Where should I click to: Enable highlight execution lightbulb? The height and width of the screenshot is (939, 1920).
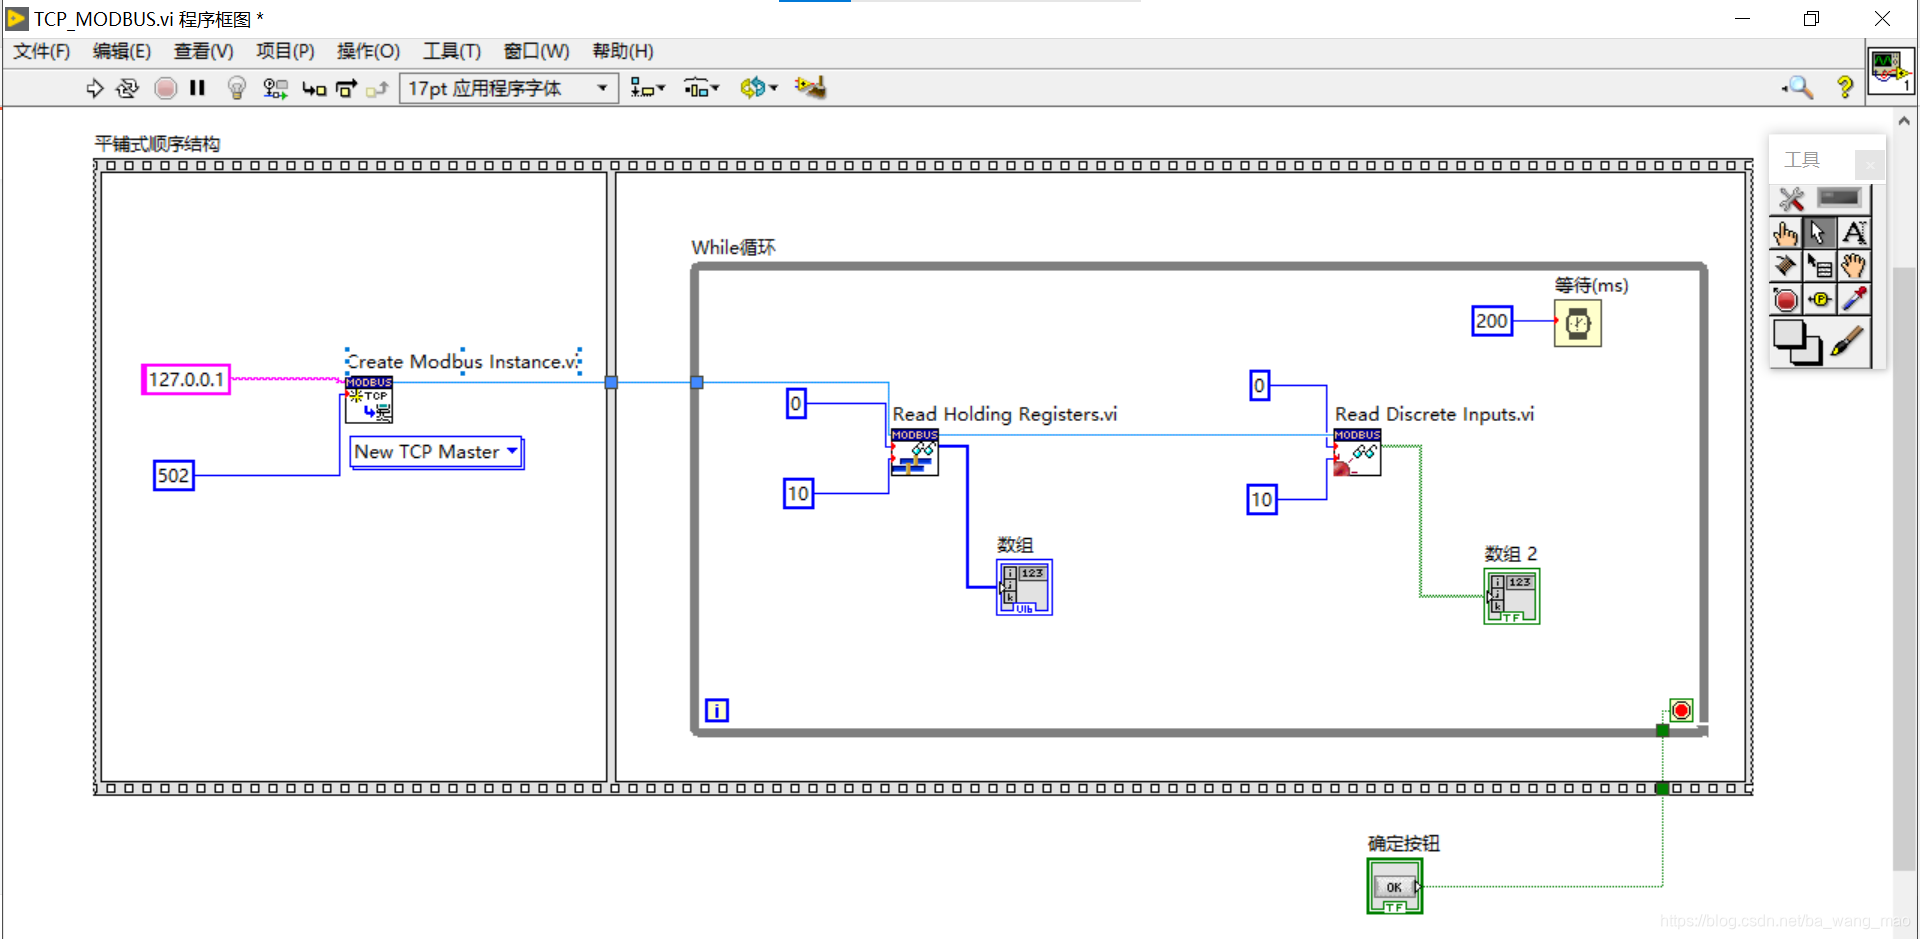pos(236,88)
